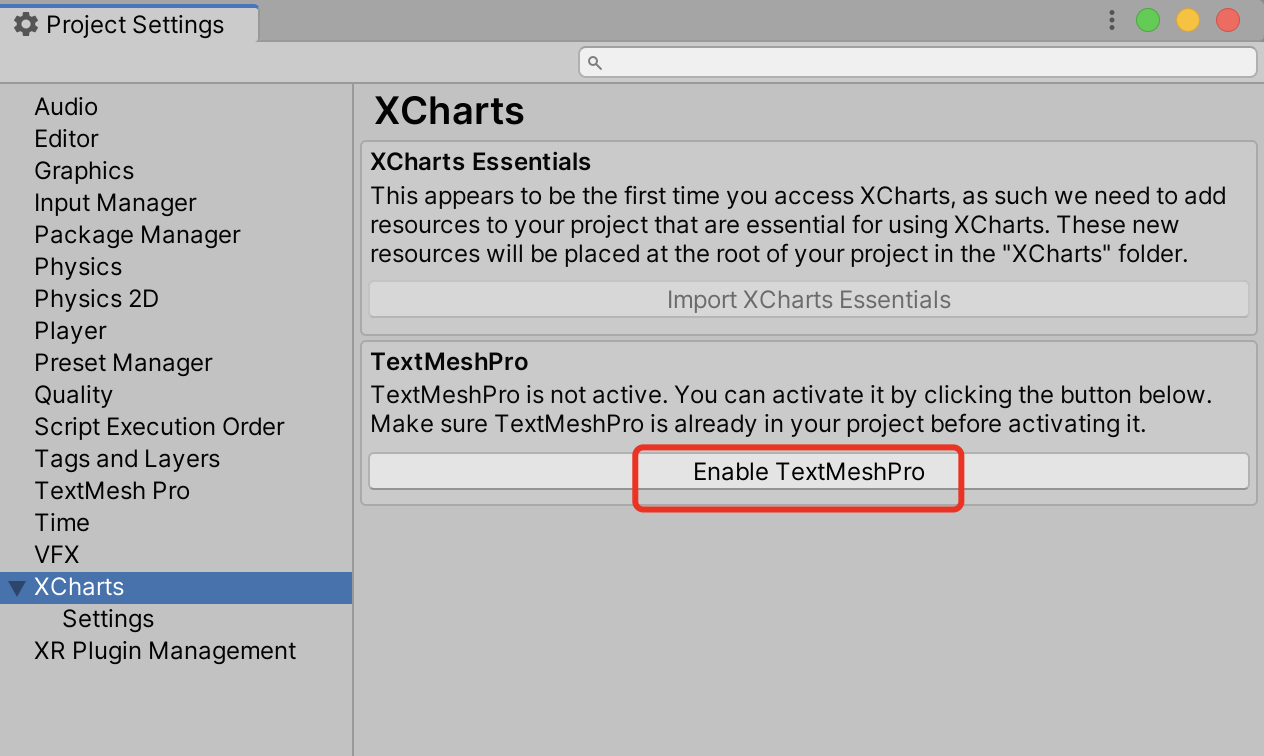The image size is (1264, 756).
Task: Click the XCharts page title
Action: pyautogui.click(x=449, y=111)
